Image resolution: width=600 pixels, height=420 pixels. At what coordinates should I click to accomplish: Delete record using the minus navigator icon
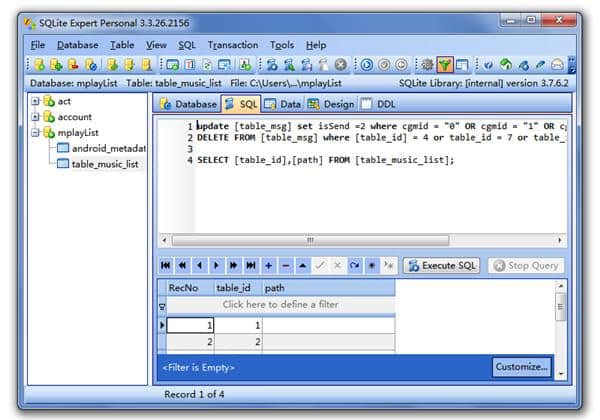point(285,265)
